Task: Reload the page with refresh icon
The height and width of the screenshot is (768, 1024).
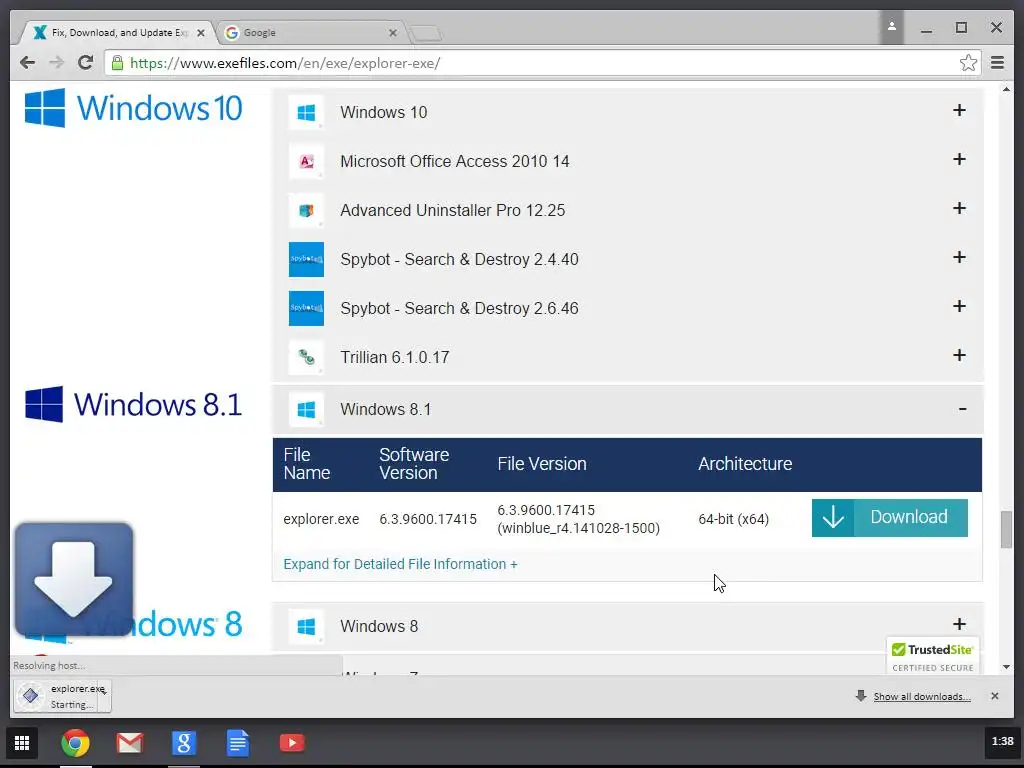Action: 86,63
